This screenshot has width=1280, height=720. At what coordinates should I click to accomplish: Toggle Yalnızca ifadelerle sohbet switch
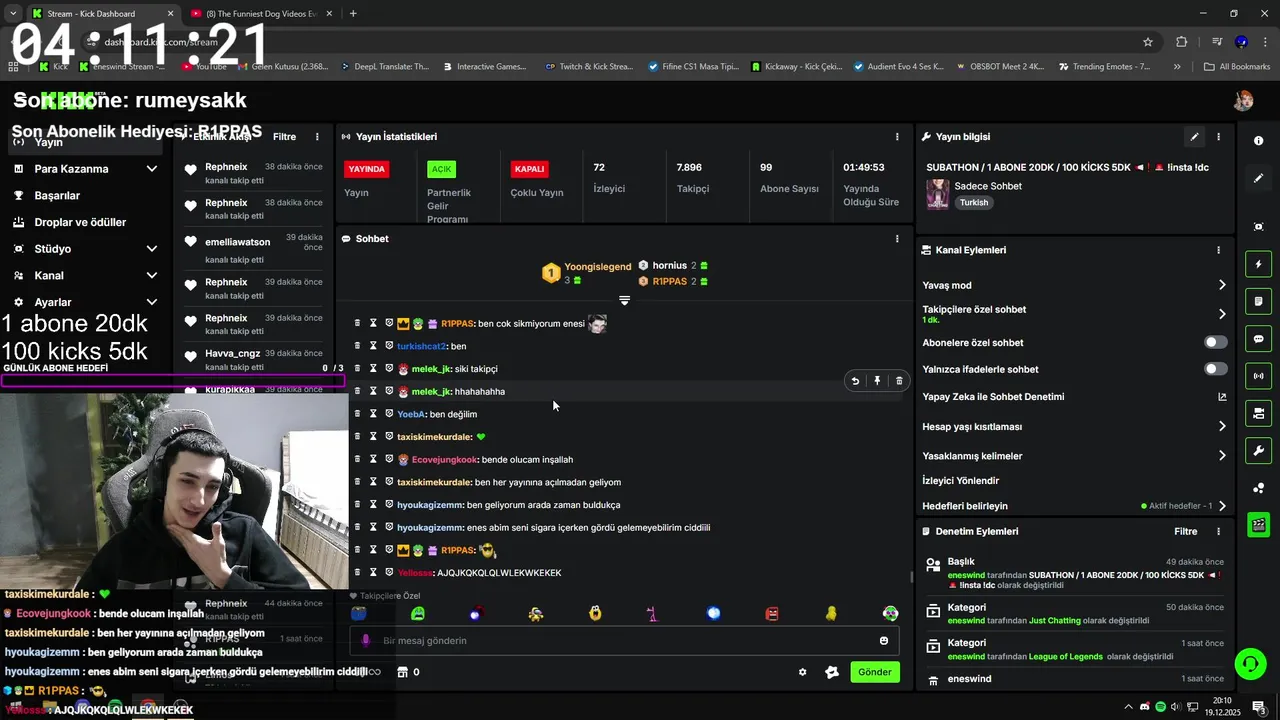pos(1215,369)
